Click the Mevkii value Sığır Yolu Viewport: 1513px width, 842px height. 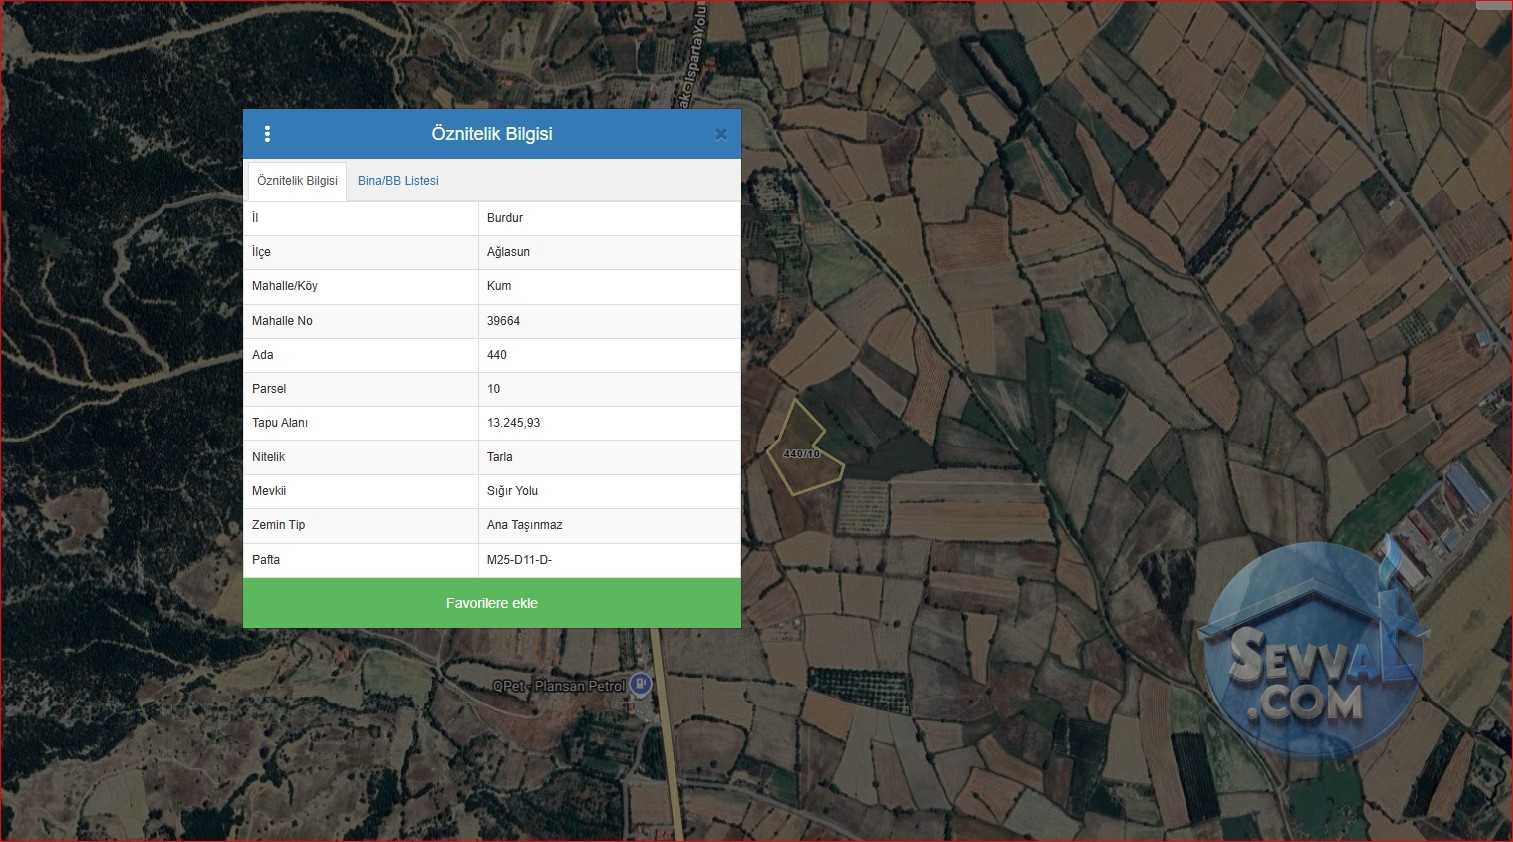click(x=512, y=491)
